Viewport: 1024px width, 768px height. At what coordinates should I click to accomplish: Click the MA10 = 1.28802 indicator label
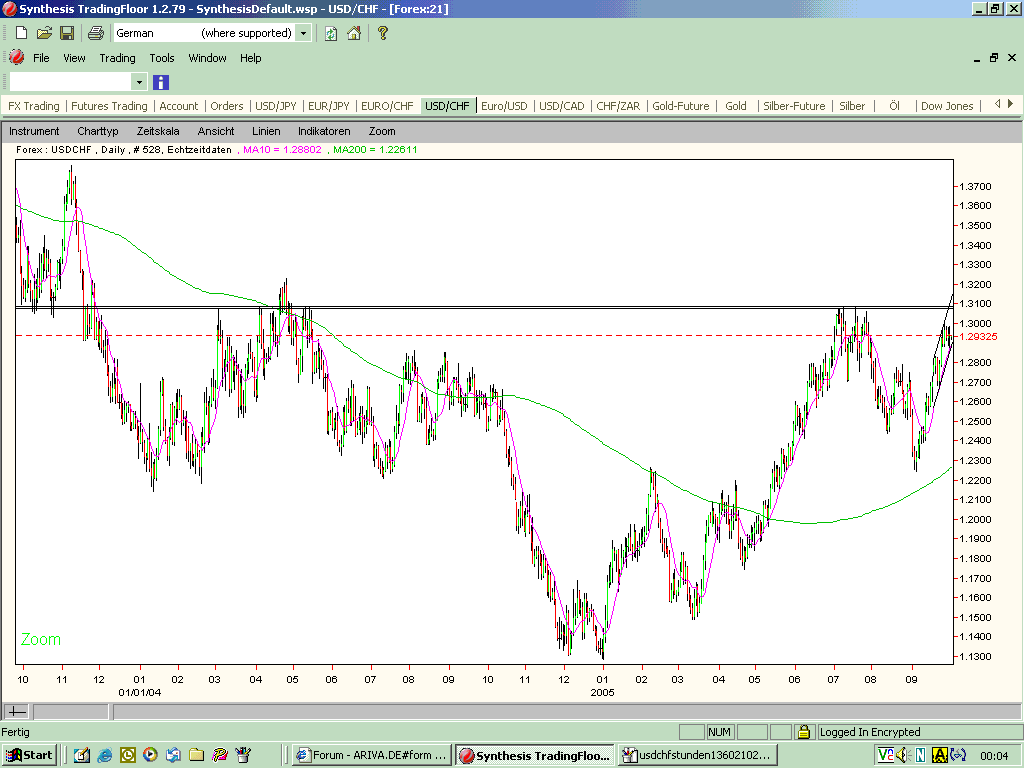click(x=282, y=150)
